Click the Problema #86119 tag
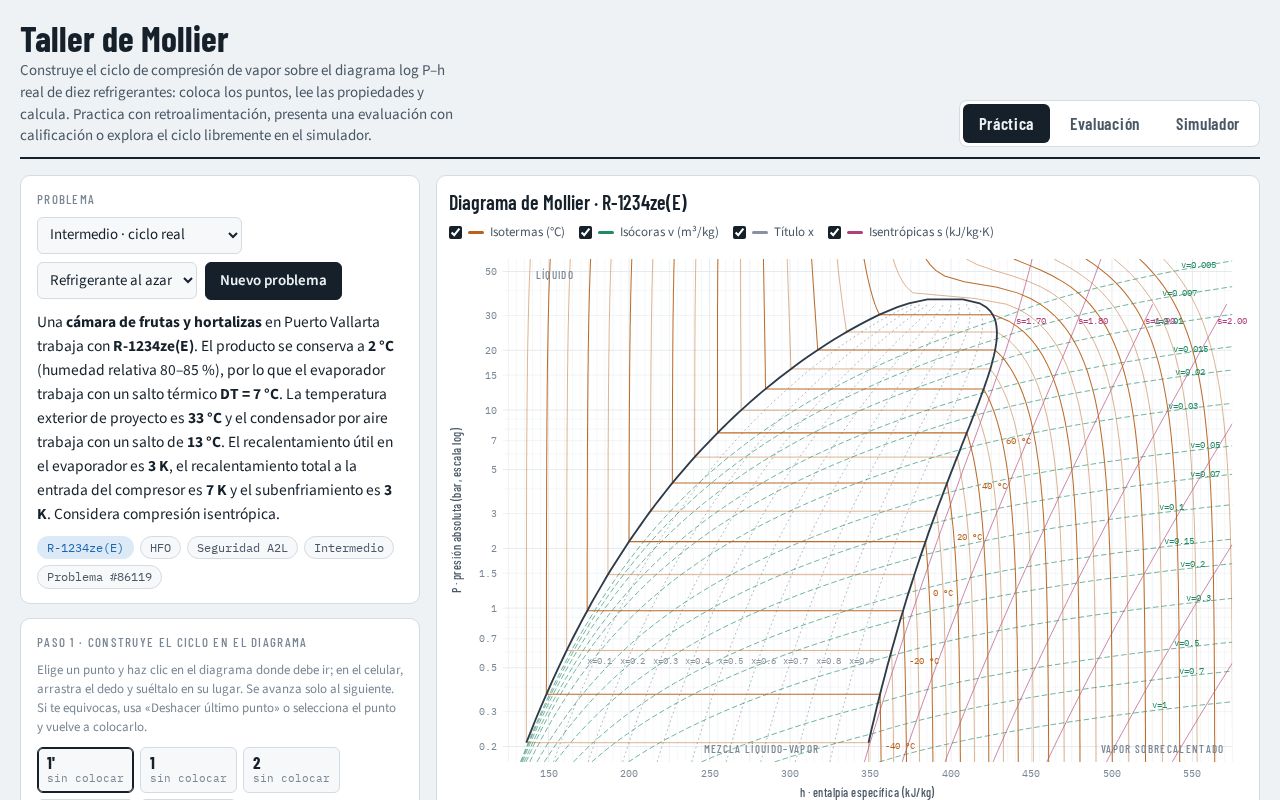The image size is (1280, 800). coord(99,577)
